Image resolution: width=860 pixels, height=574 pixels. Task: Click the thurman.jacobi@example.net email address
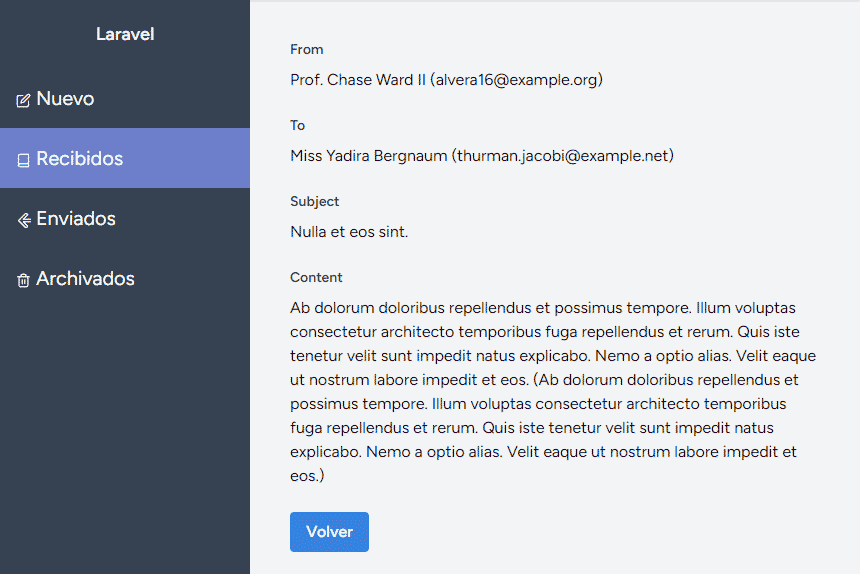[563, 156]
